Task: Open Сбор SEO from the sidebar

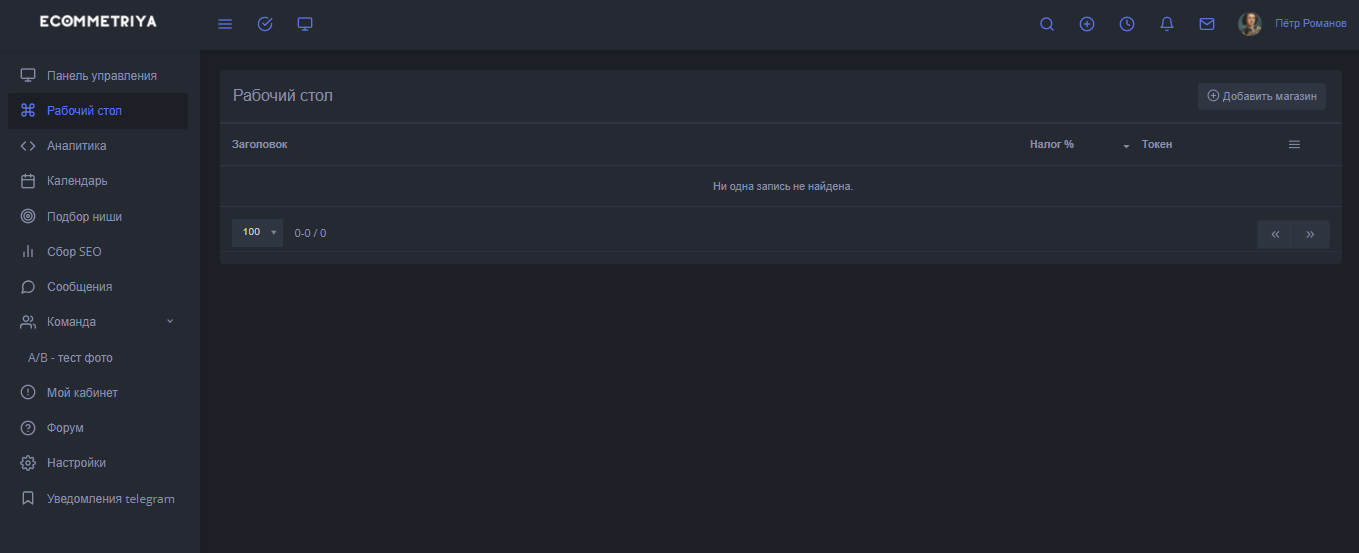Action: click(x=74, y=252)
